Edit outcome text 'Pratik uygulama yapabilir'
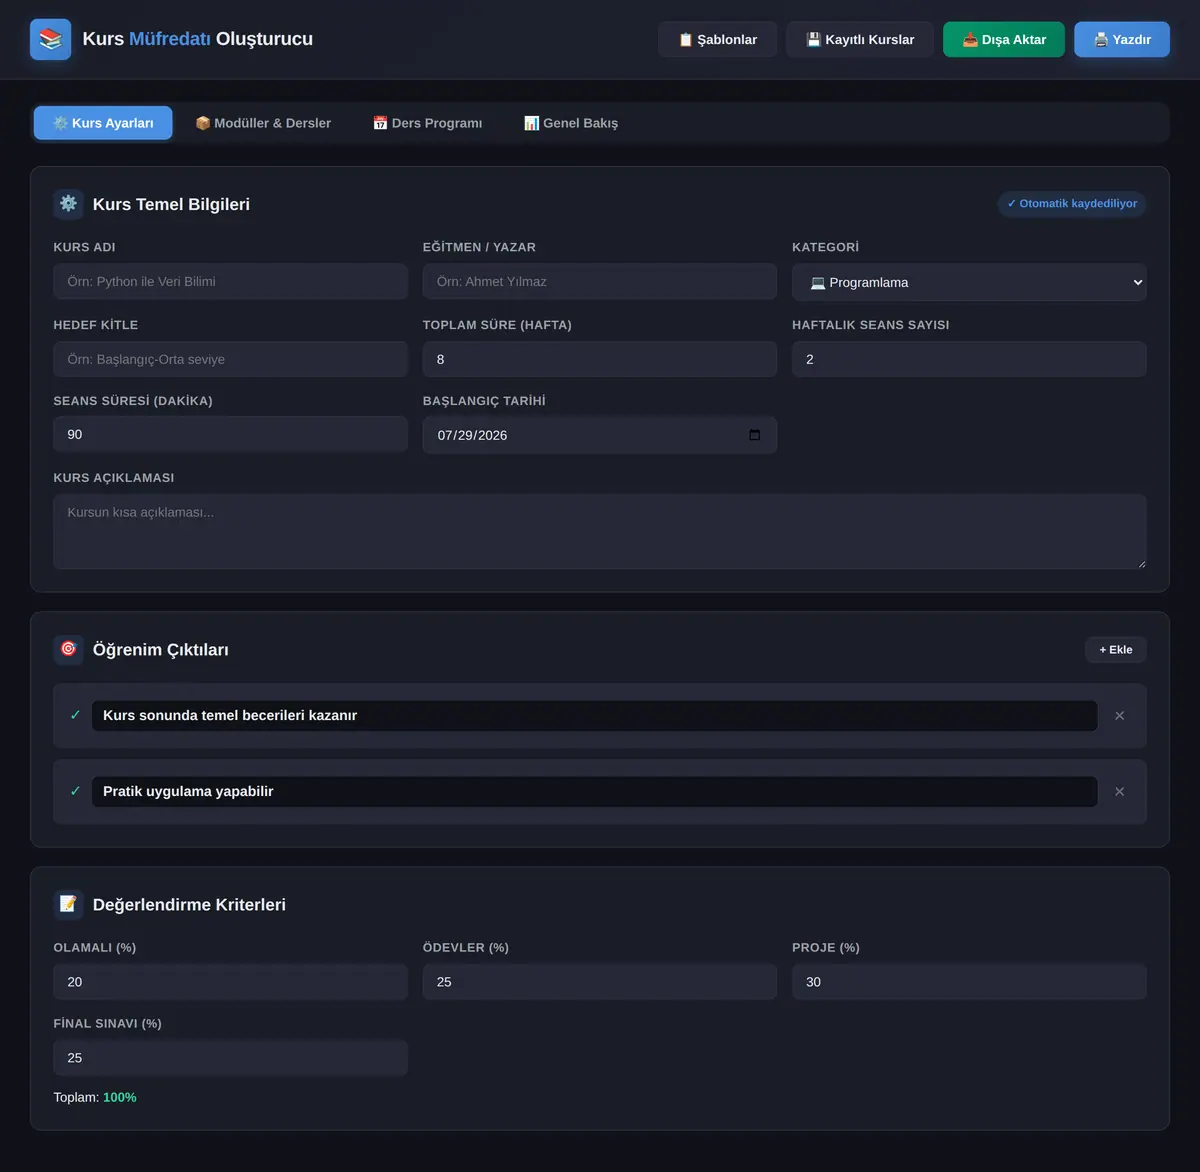This screenshot has width=1200, height=1172. pos(594,792)
